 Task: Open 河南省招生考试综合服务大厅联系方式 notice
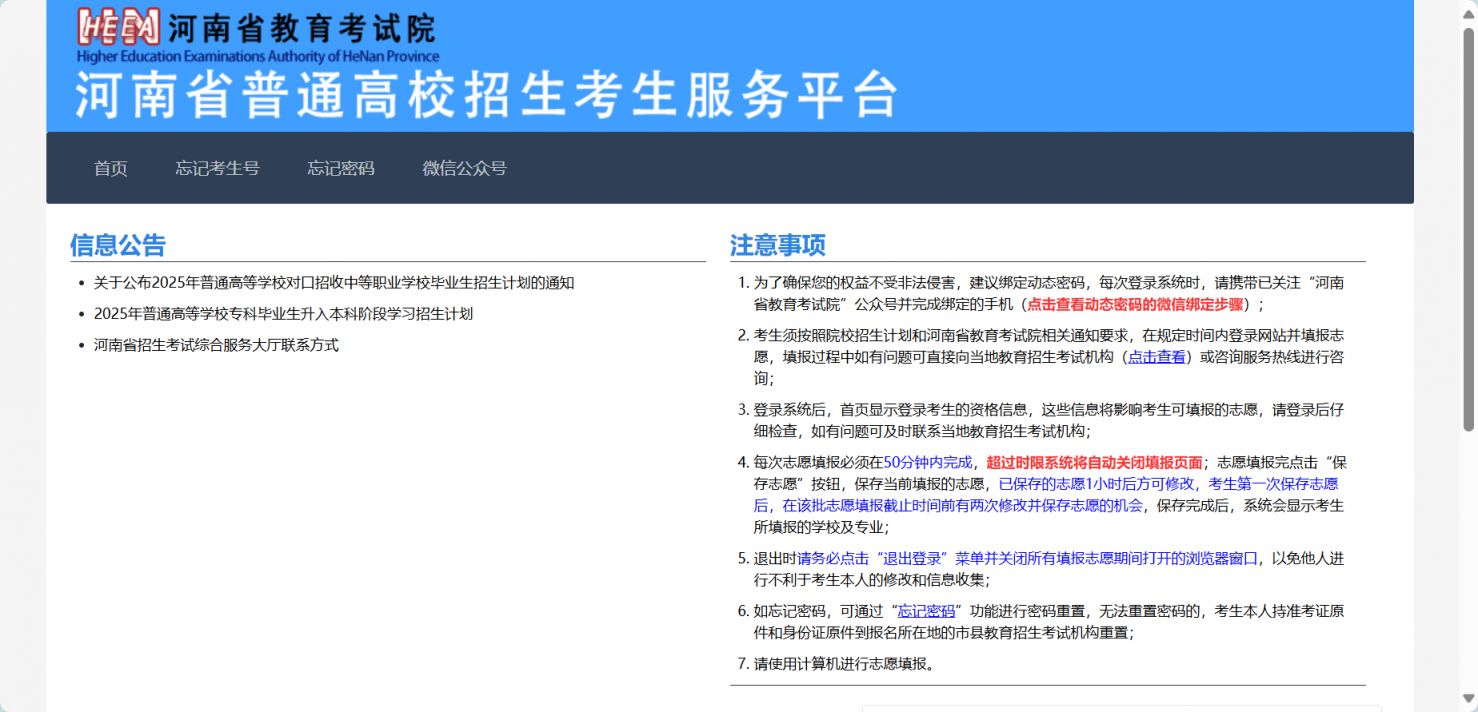click(x=216, y=345)
